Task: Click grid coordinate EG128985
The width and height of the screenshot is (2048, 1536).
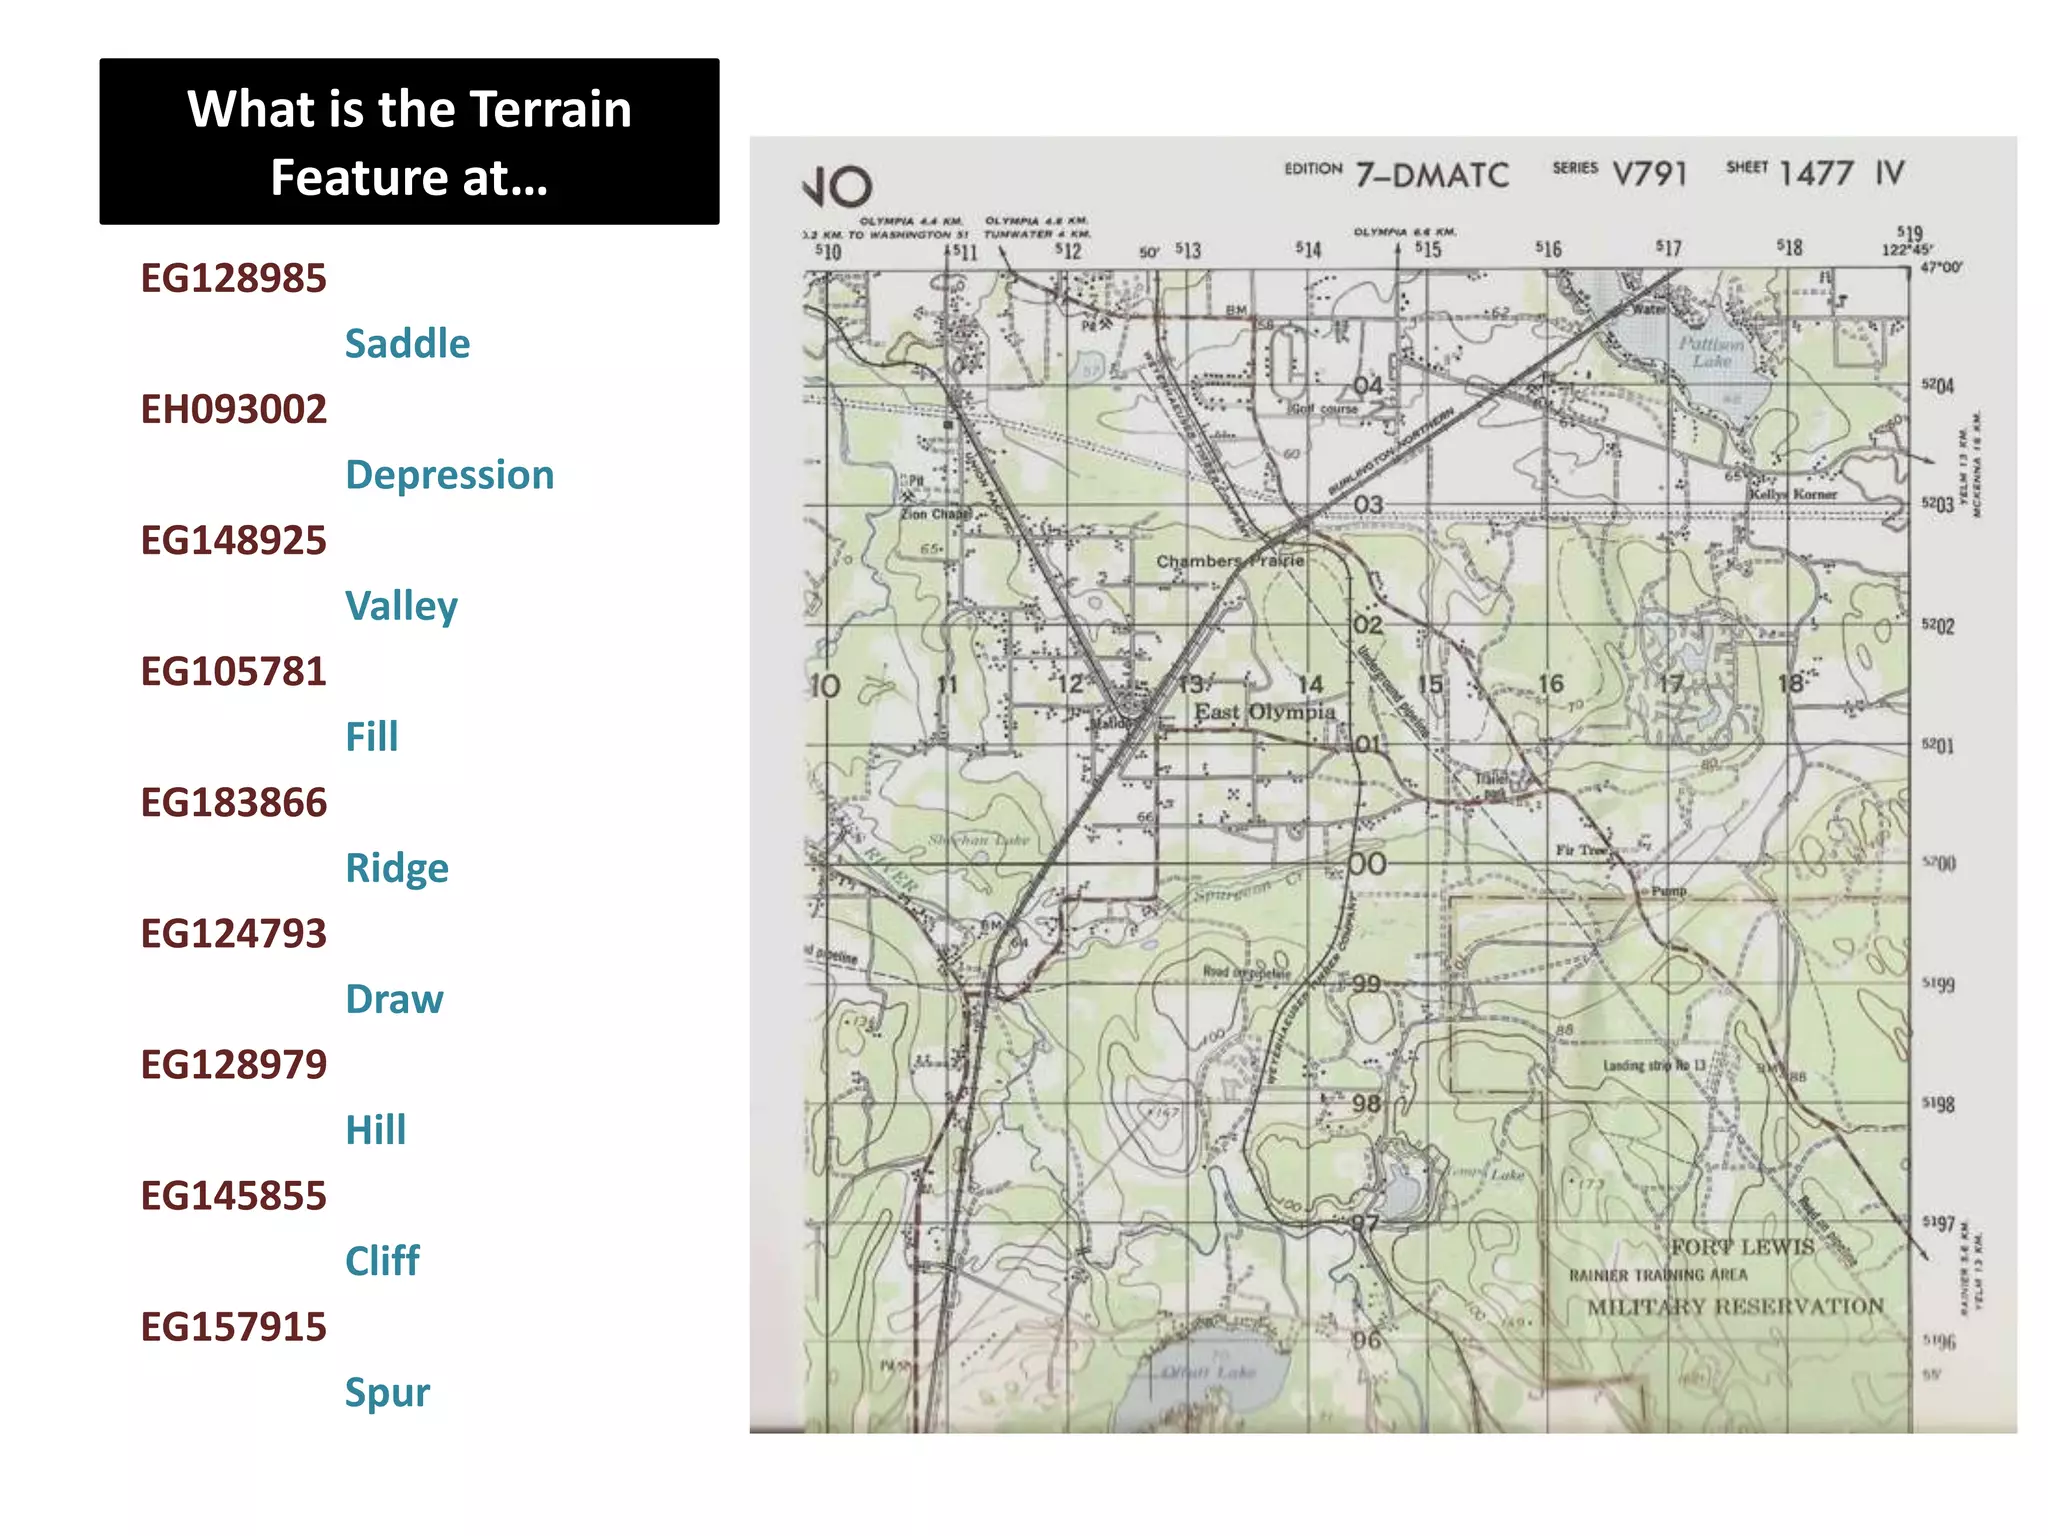Action: coord(233,278)
